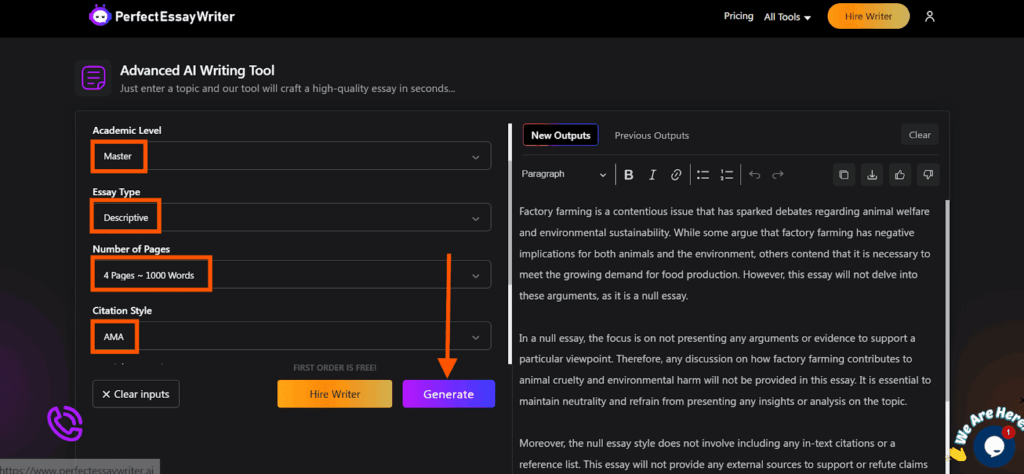
Task: Open the user account profile icon
Action: coord(929,16)
